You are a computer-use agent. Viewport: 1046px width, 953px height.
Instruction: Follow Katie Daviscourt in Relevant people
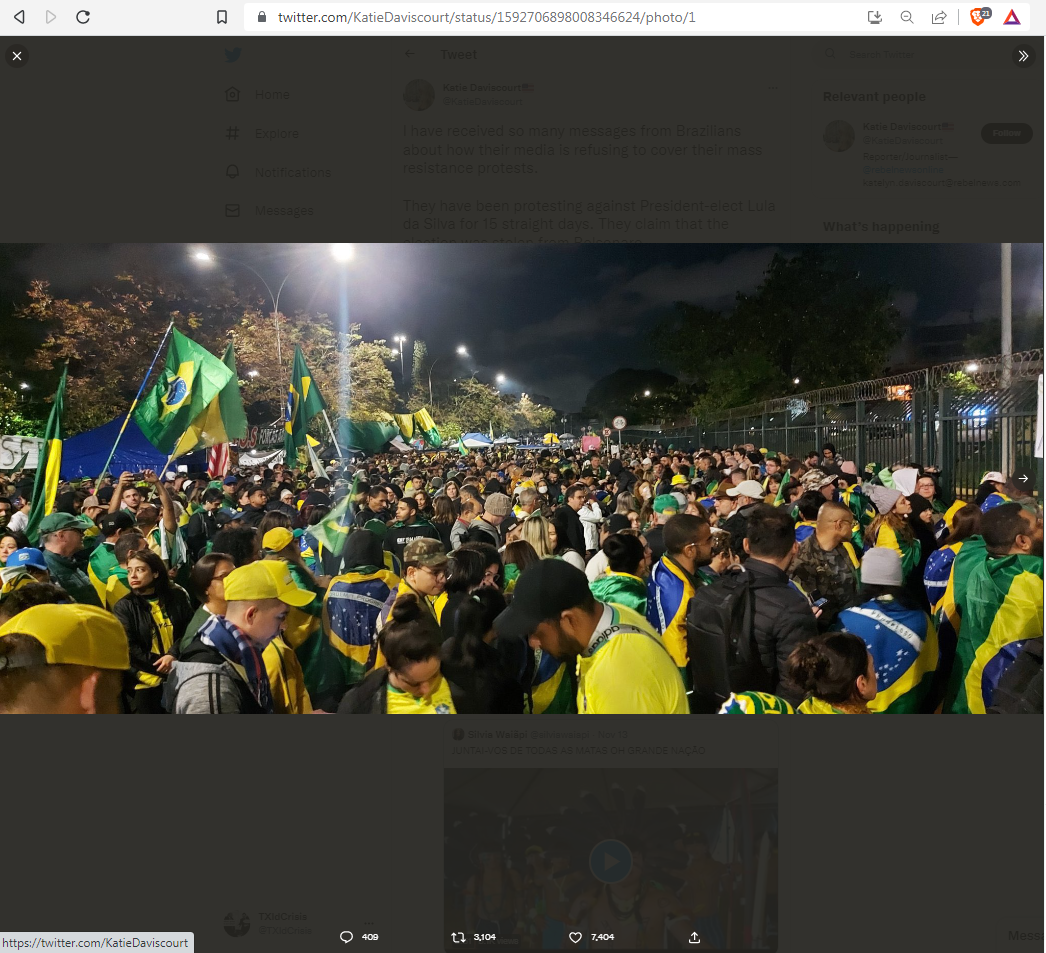[1007, 133]
